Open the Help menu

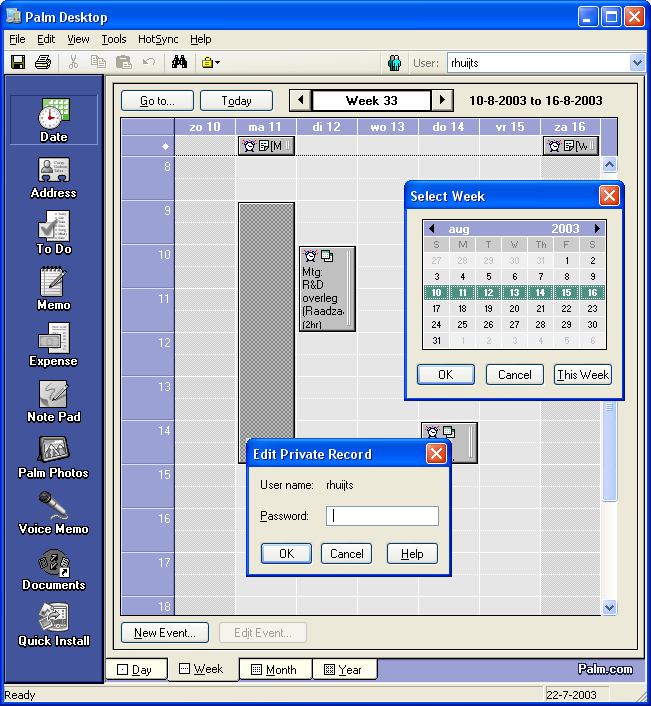point(200,40)
